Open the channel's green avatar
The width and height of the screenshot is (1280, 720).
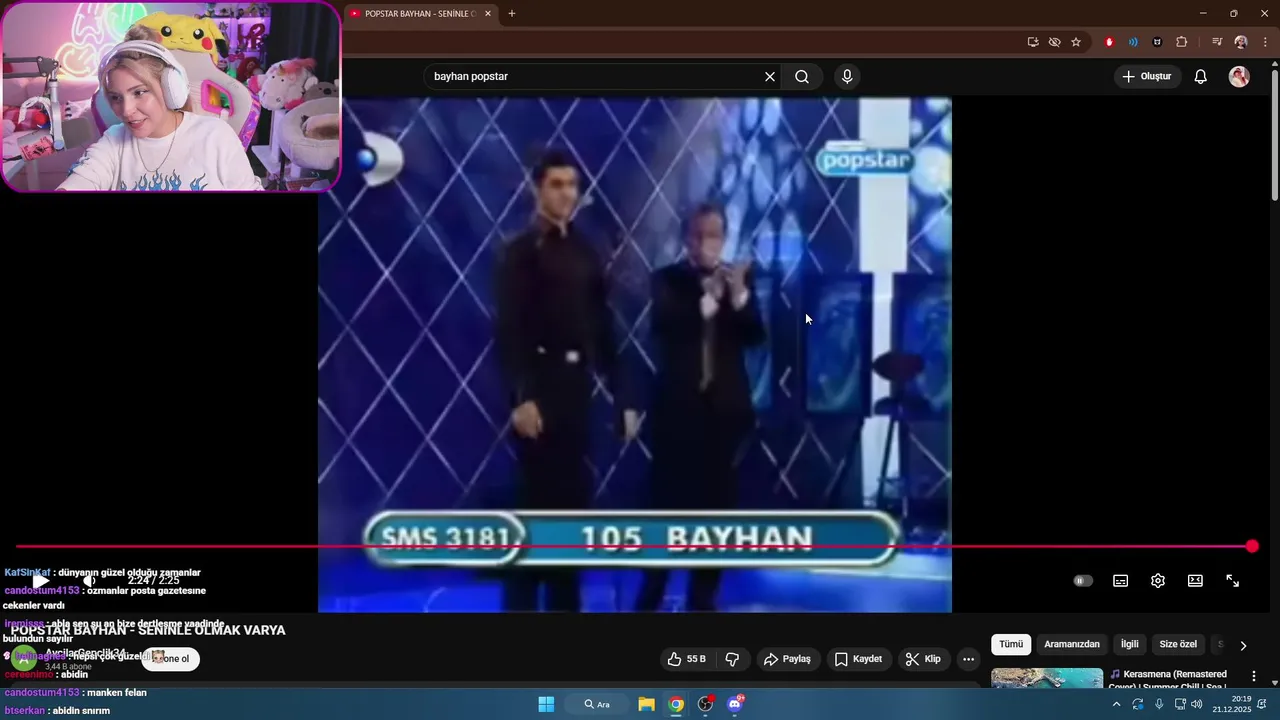(24, 659)
